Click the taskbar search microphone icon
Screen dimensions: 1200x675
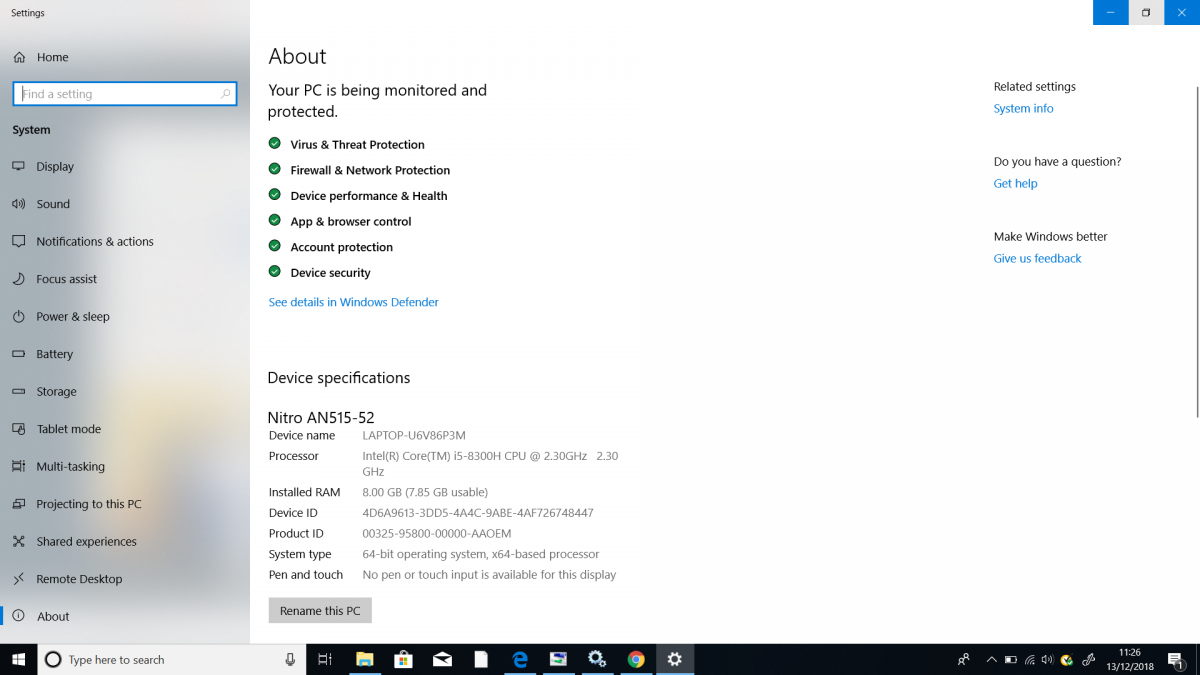[x=290, y=660]
